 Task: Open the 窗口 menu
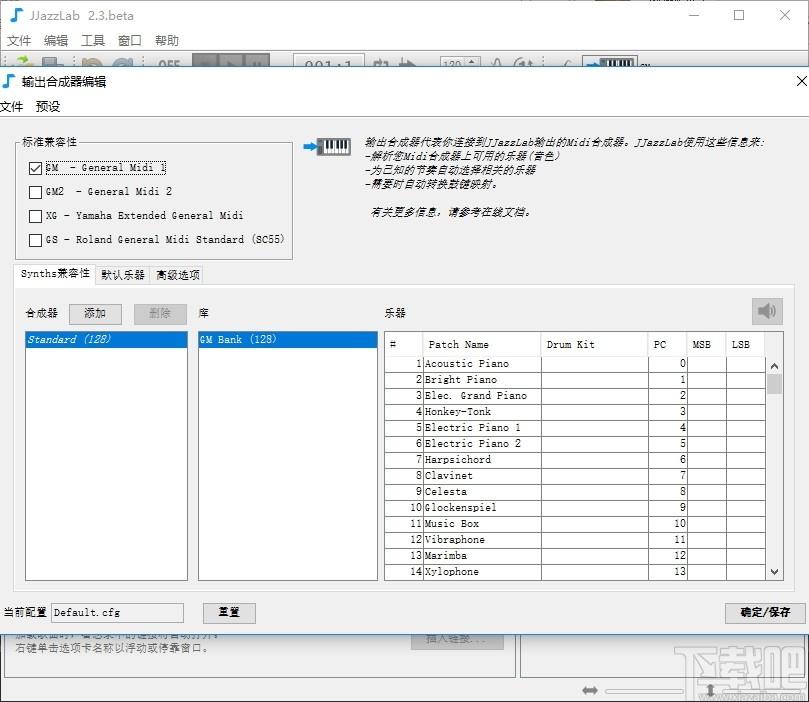(x=130, y=40)
